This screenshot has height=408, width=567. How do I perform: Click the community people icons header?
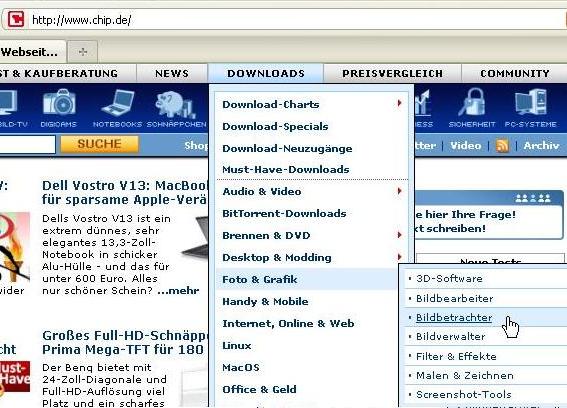pyautogui.click(x=533, y=198)
